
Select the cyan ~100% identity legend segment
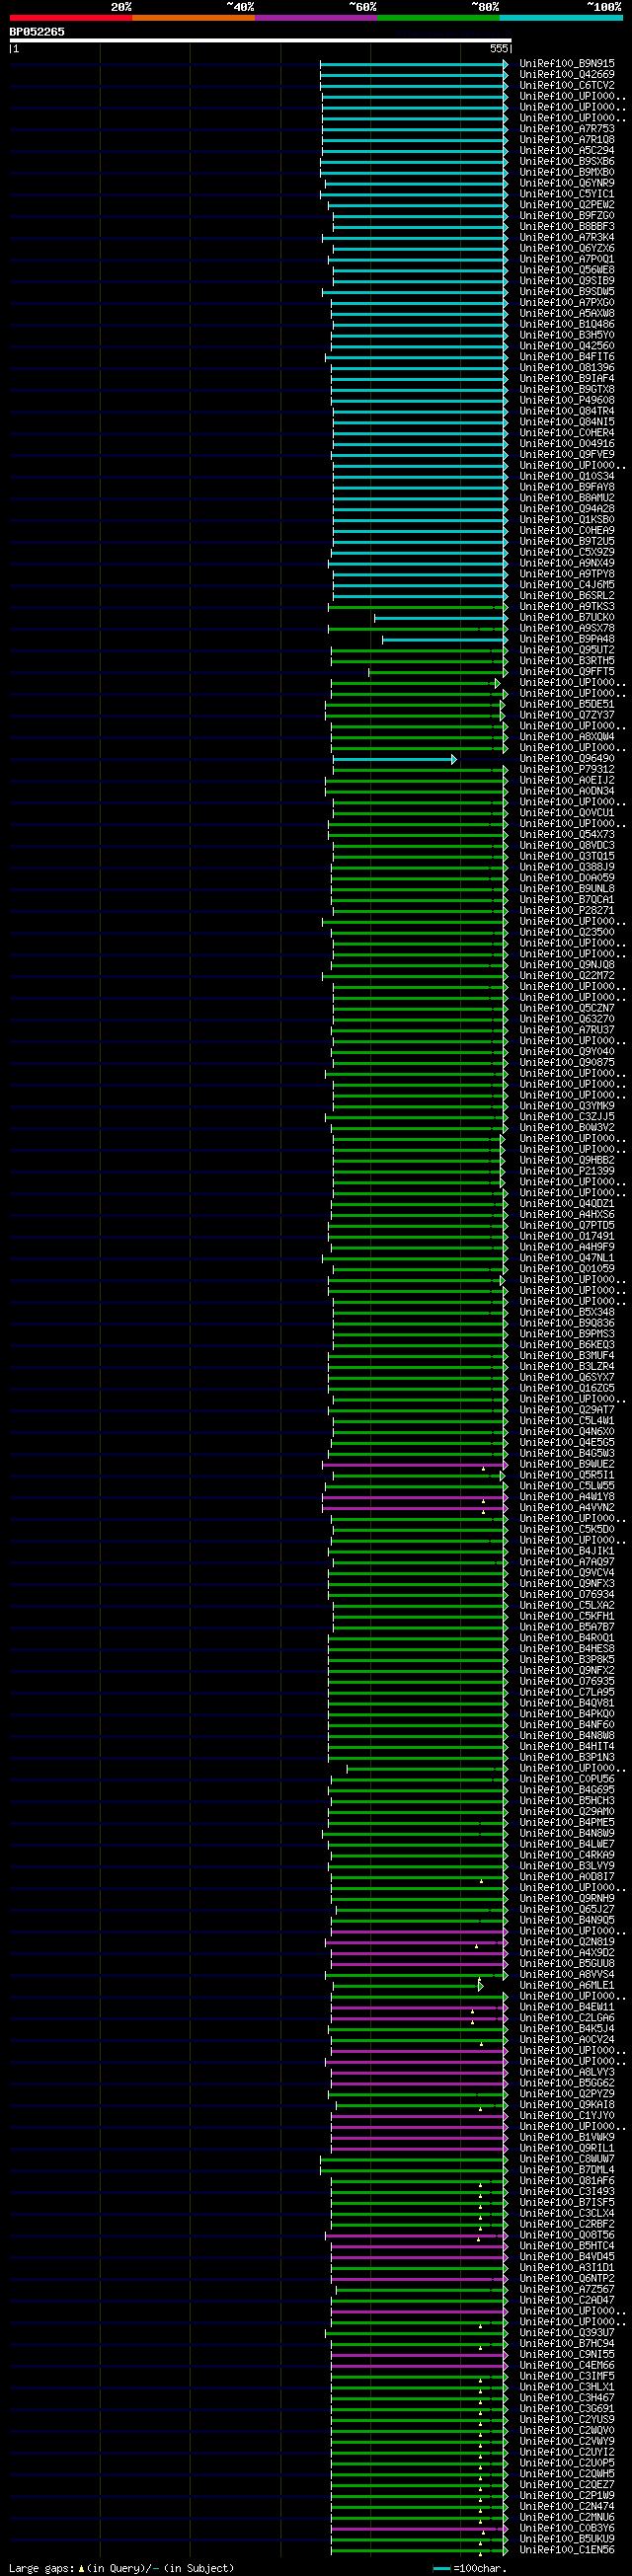[x=561, y=17]
